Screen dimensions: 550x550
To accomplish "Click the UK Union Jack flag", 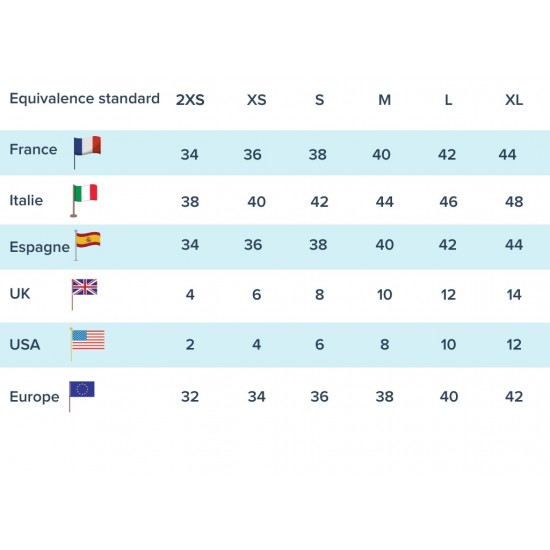I will coord(84,294).
